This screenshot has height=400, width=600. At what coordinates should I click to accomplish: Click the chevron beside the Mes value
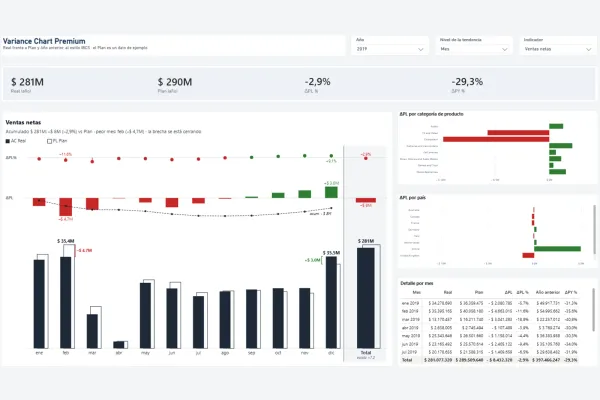click(504, 49)
